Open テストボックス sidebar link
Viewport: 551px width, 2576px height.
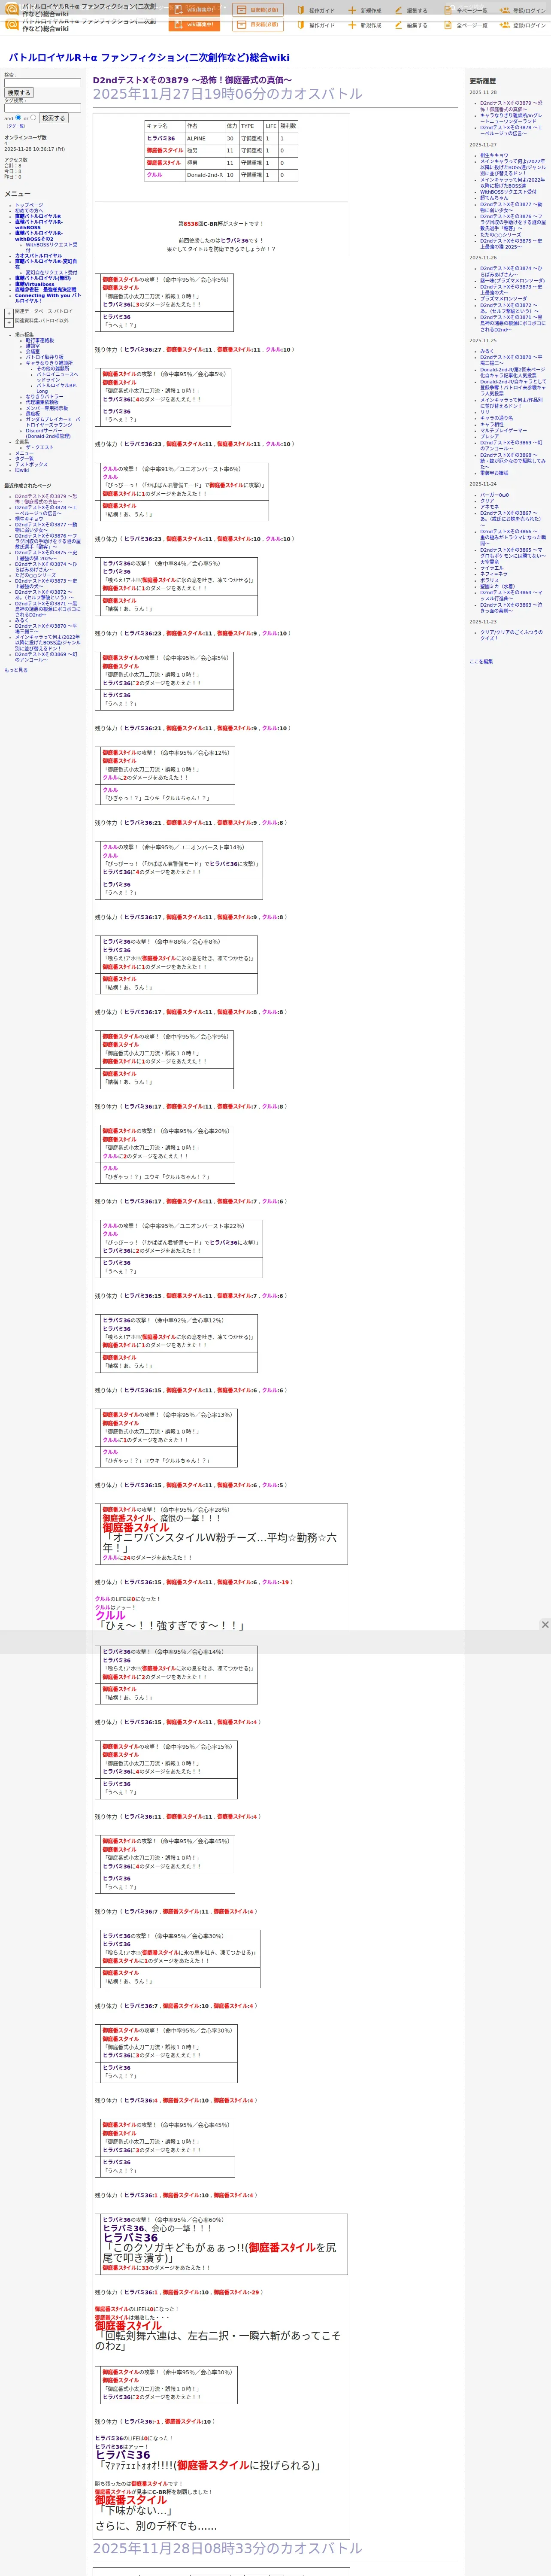tap(31, 465)
